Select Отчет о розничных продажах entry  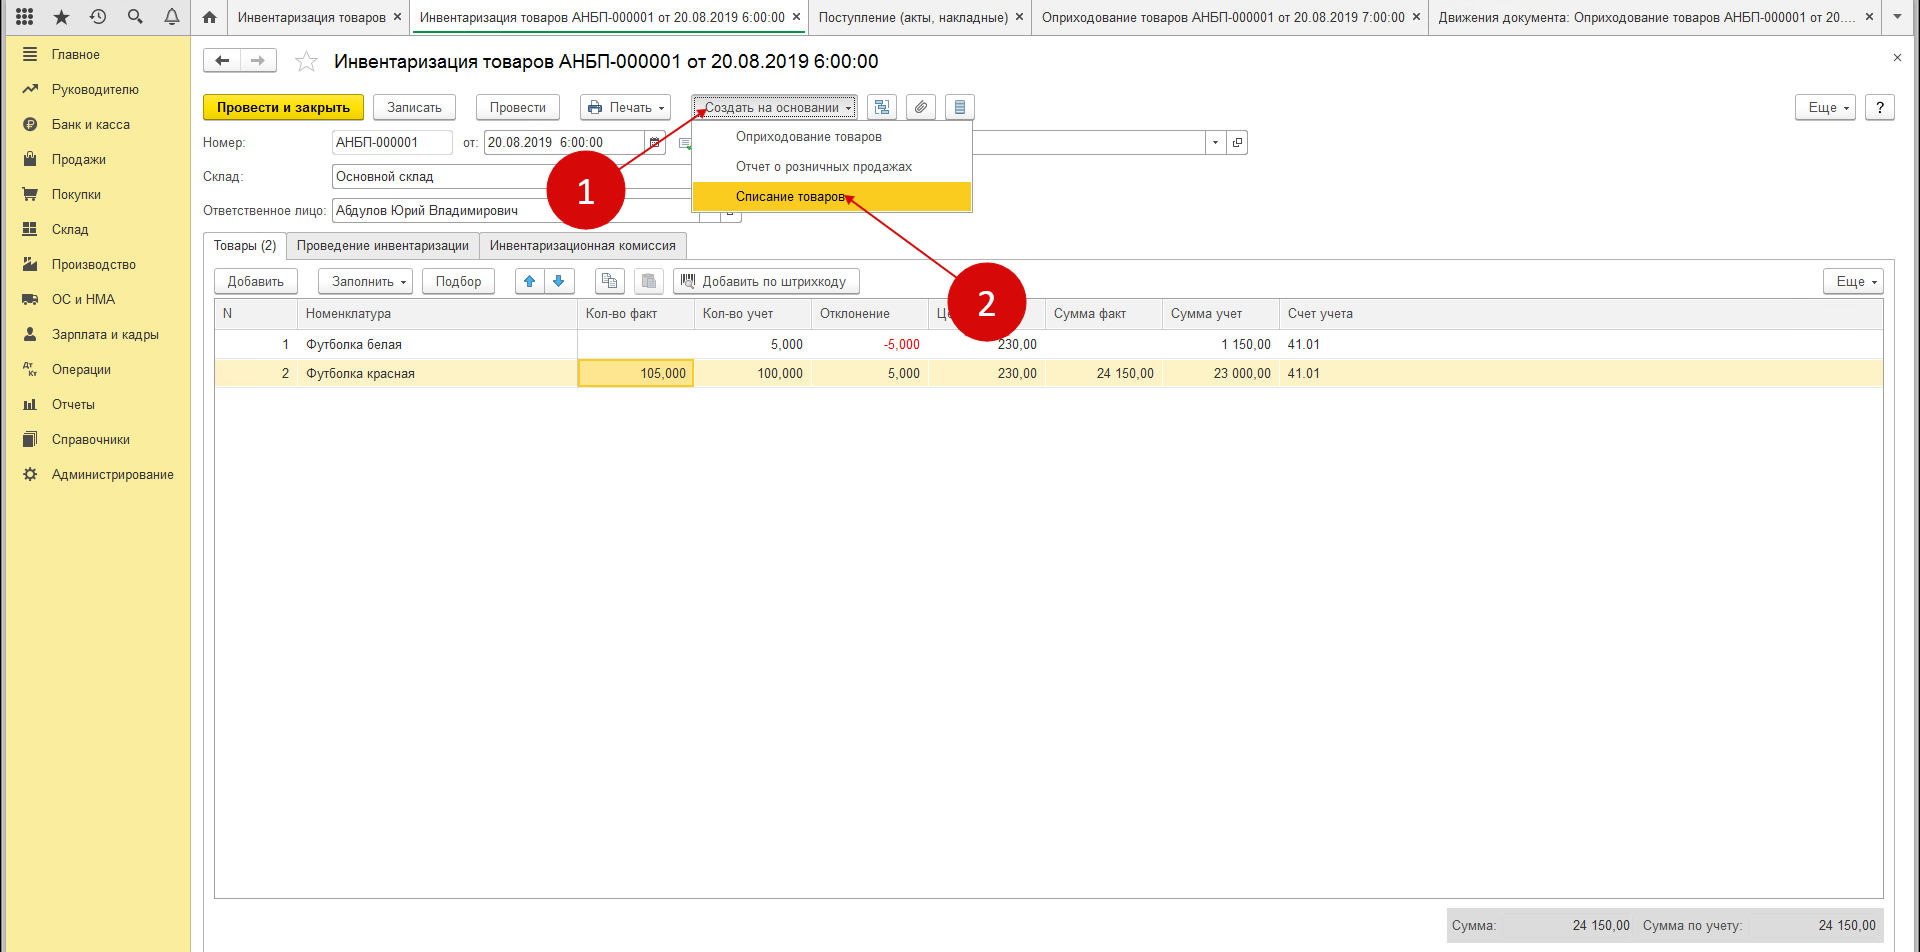point(831,166)
